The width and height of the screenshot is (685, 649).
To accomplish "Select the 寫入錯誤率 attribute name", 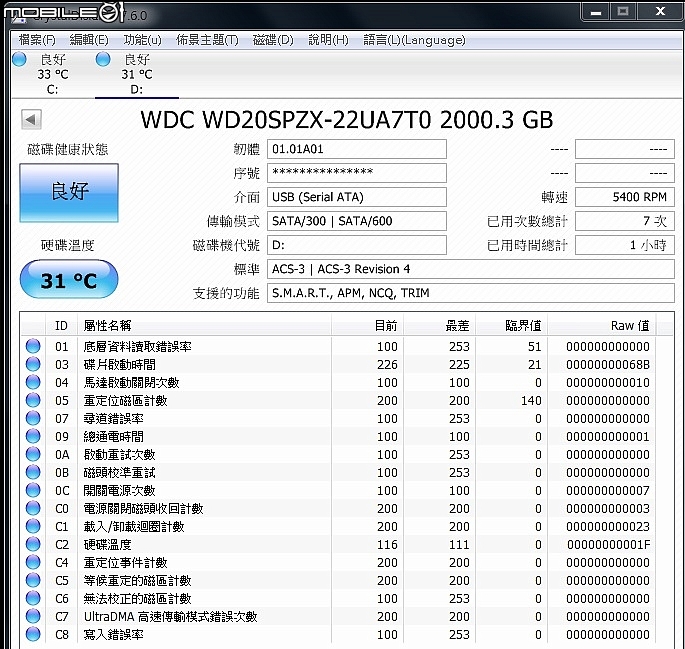I will point(113,635).
